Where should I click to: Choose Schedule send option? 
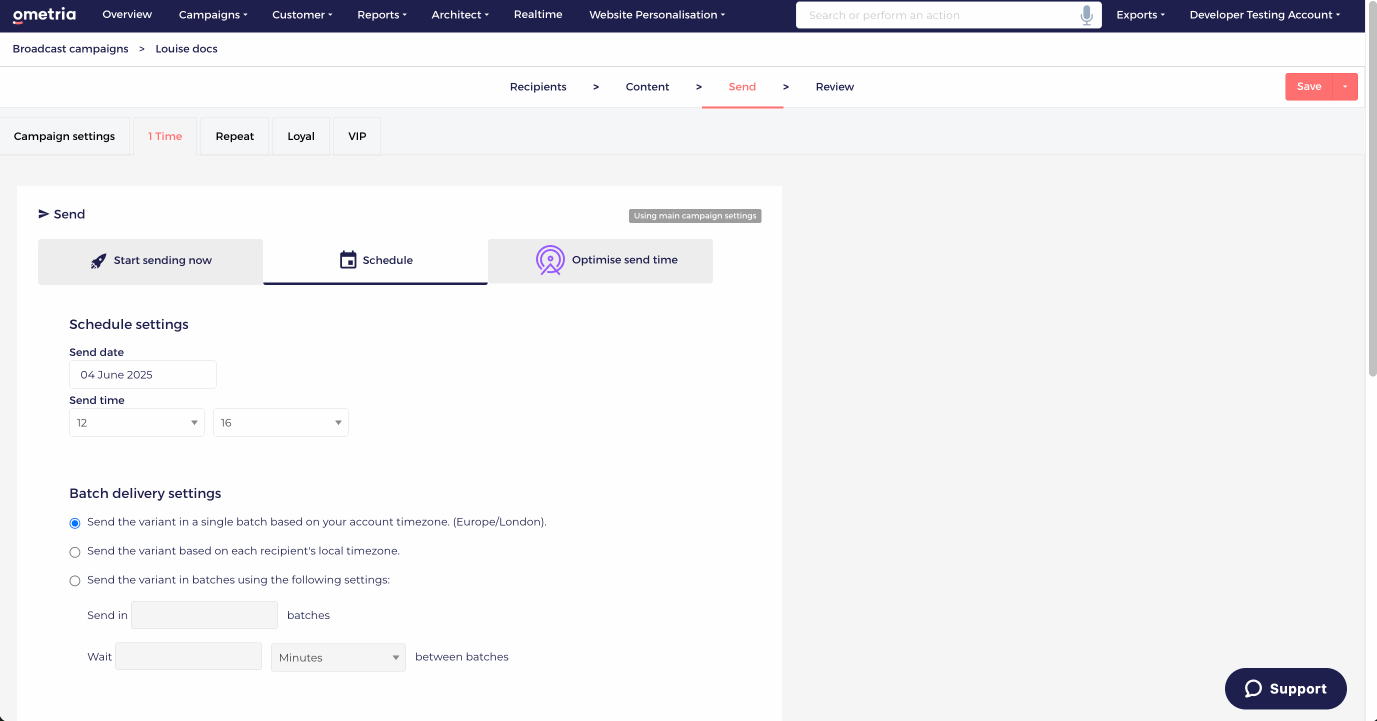(x=375, y=261)
